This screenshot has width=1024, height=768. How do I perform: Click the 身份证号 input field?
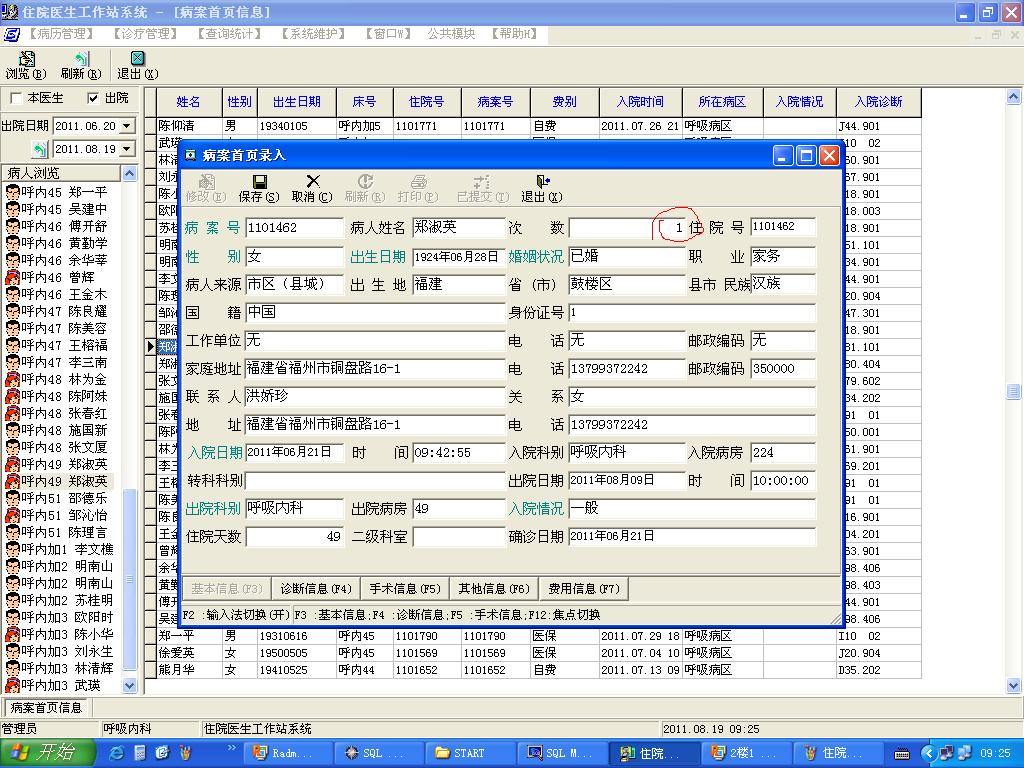point(692,312)
